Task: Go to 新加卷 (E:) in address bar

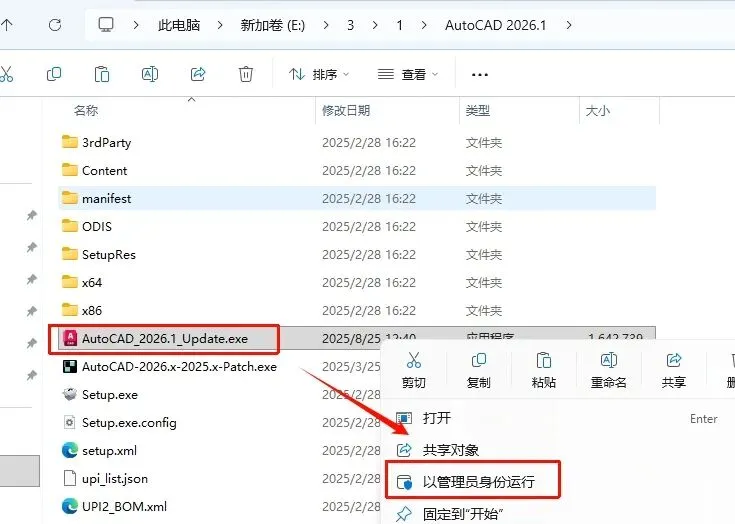Action: 273,25
